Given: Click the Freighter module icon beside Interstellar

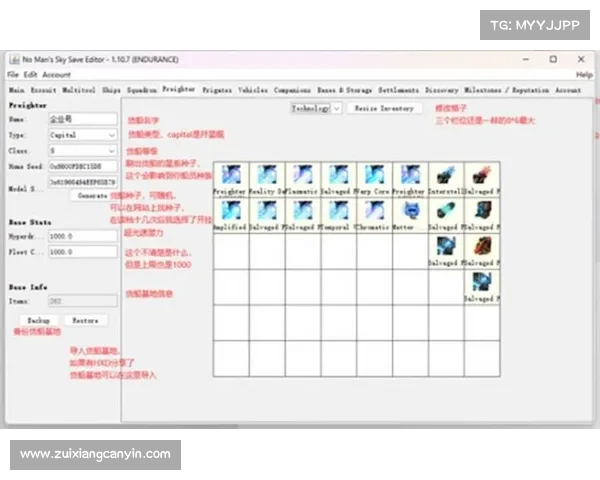Looking at the screenshot, I should [410, 175].
